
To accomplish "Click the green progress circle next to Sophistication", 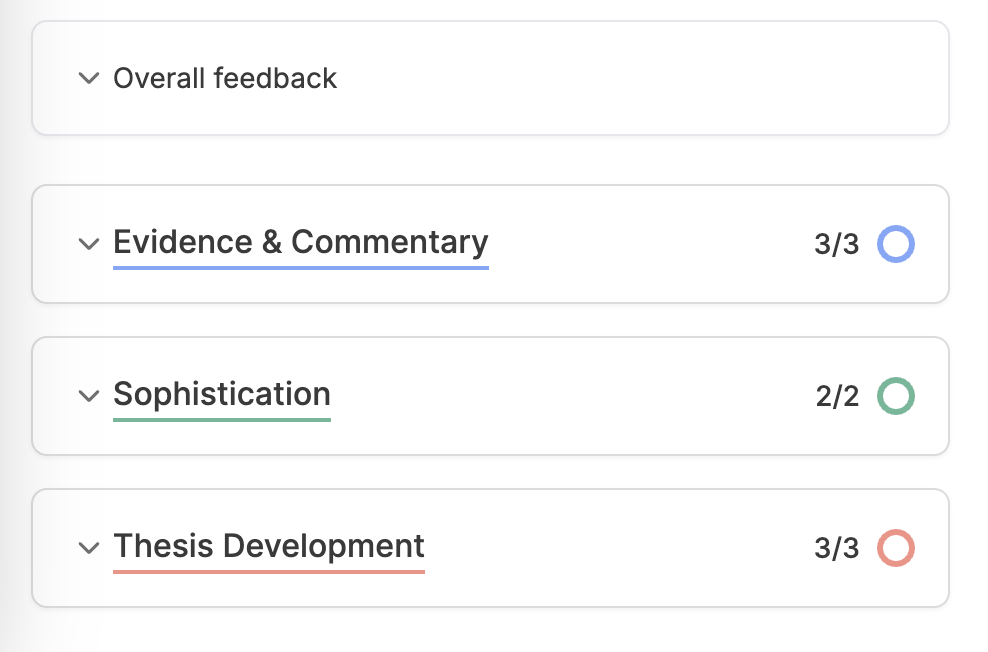I will [x=896, y=395].
